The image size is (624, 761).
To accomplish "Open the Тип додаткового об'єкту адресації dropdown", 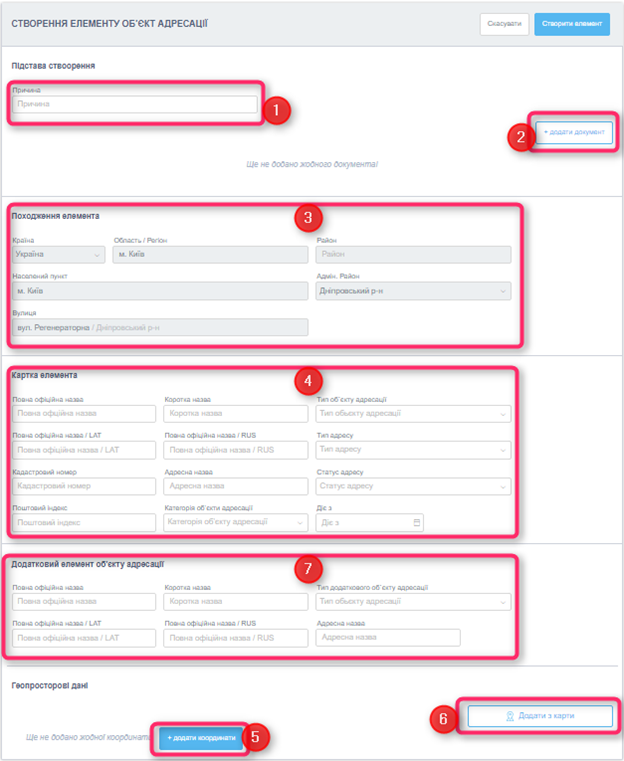I will 412,602.
